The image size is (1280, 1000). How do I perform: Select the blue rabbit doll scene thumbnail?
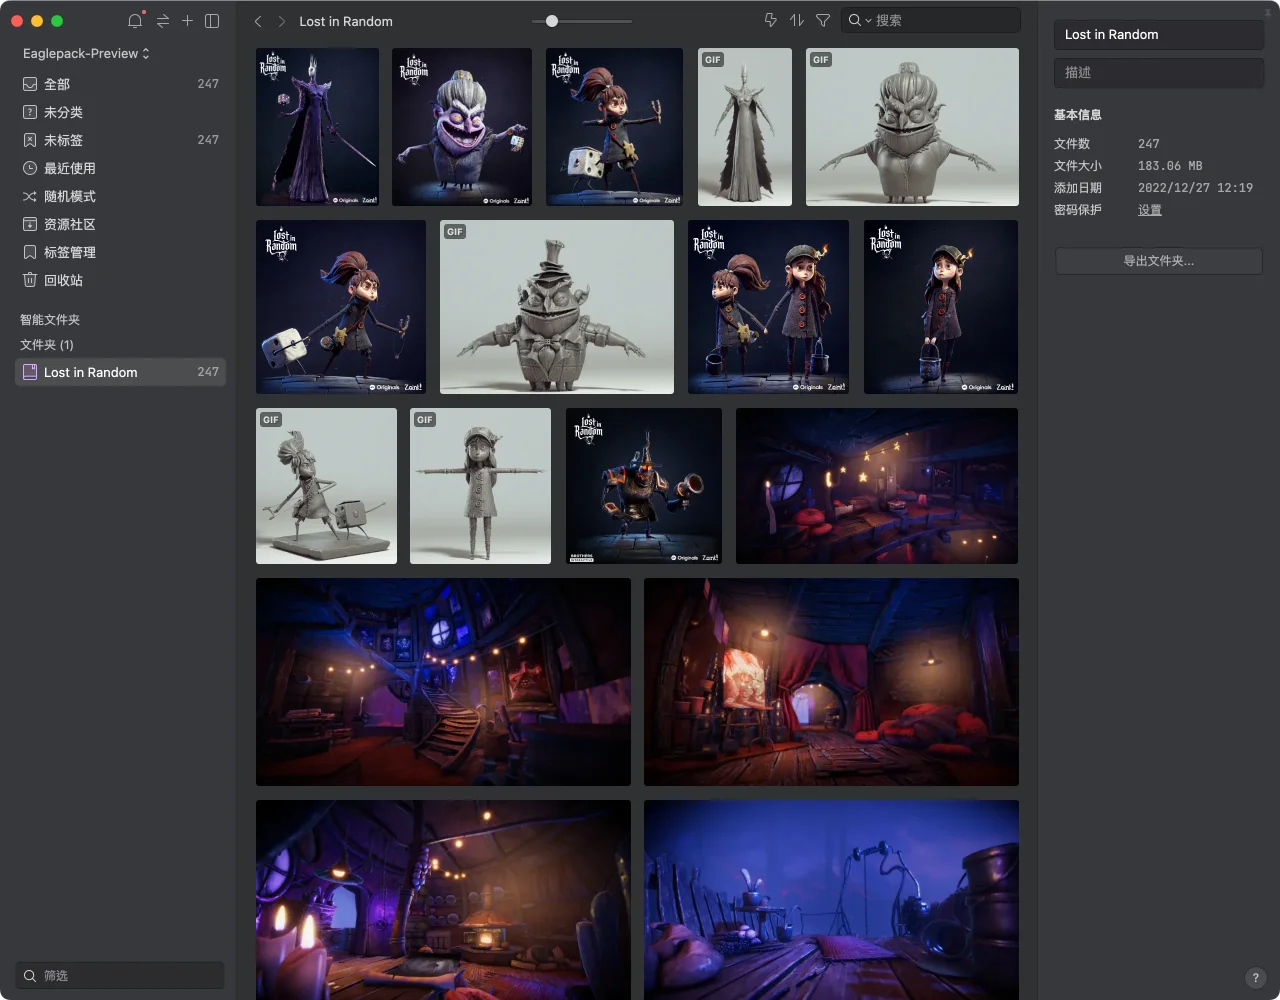[831, 900]
